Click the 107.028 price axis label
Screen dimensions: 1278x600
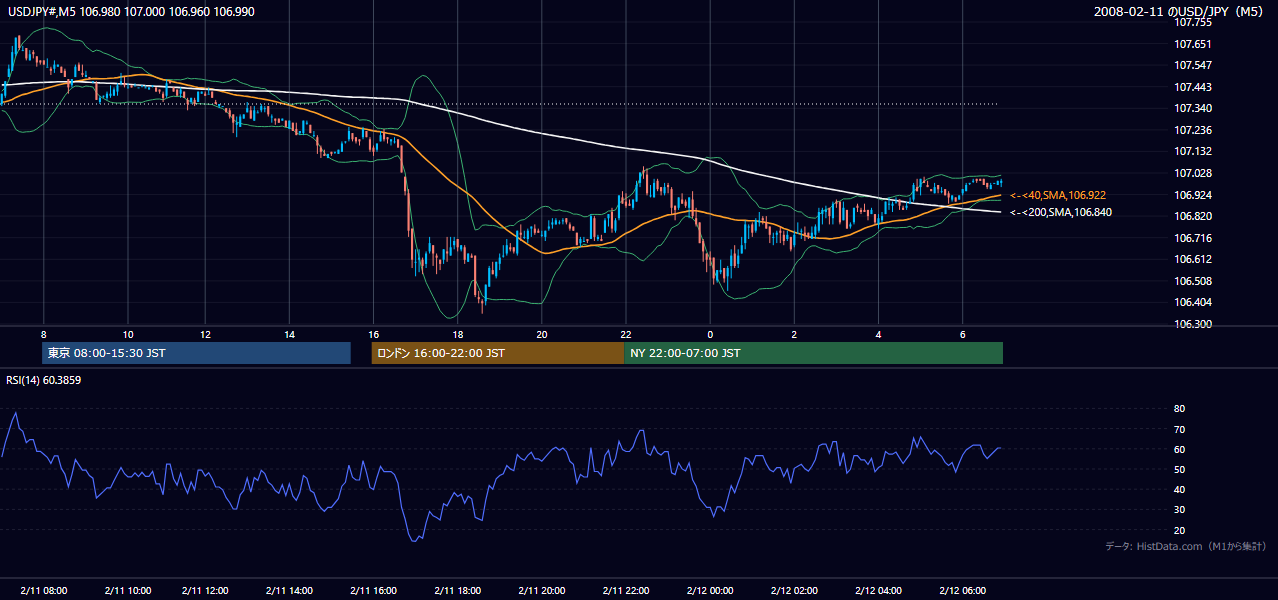(x=1192, y=173)
